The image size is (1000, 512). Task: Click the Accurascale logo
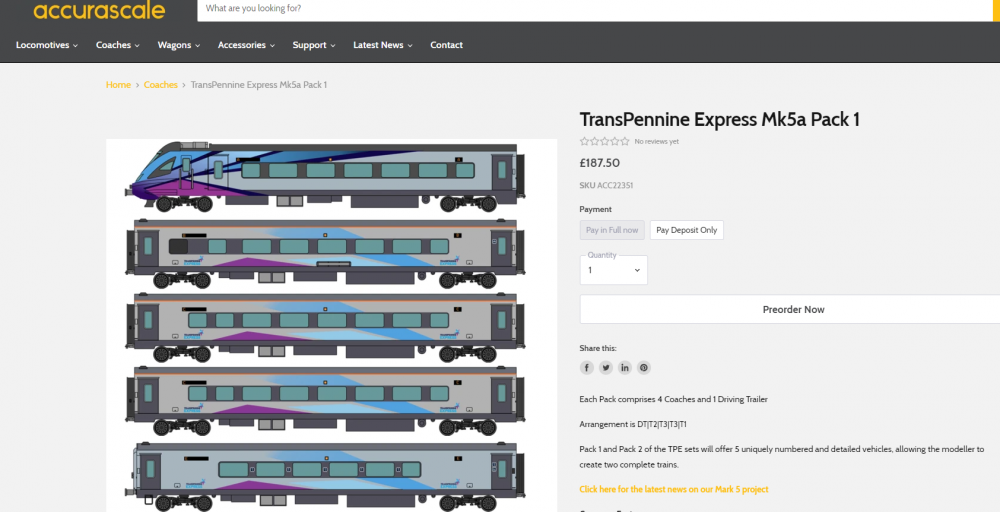(99, 11)
